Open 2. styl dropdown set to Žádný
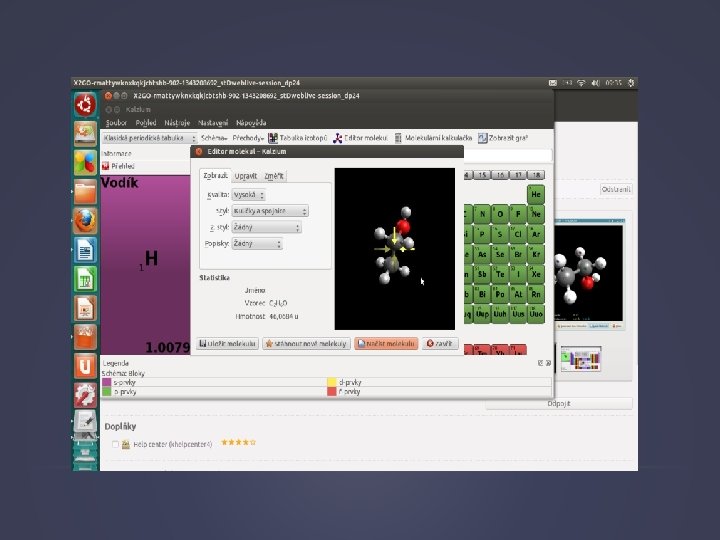The height and width of the screenshot is (540, 720). pyautogui.click(x=266, y=227)
